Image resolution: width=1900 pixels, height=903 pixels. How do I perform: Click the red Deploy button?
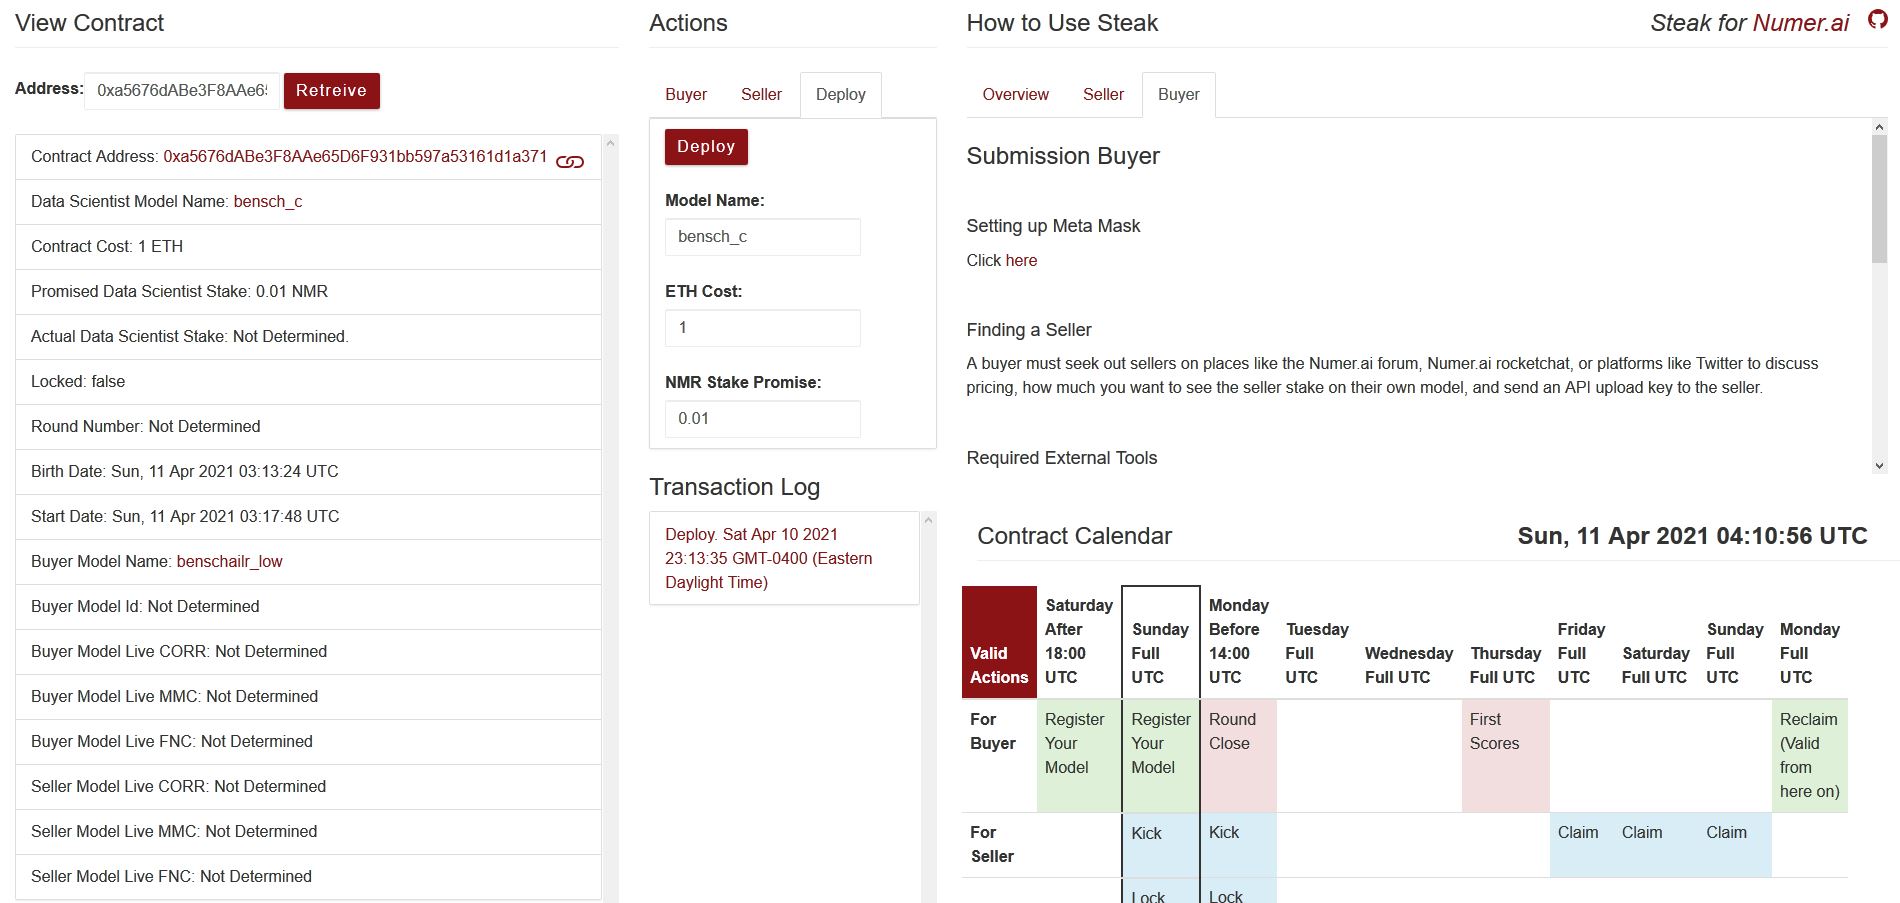pyautogui.click(x=706, y=147)
